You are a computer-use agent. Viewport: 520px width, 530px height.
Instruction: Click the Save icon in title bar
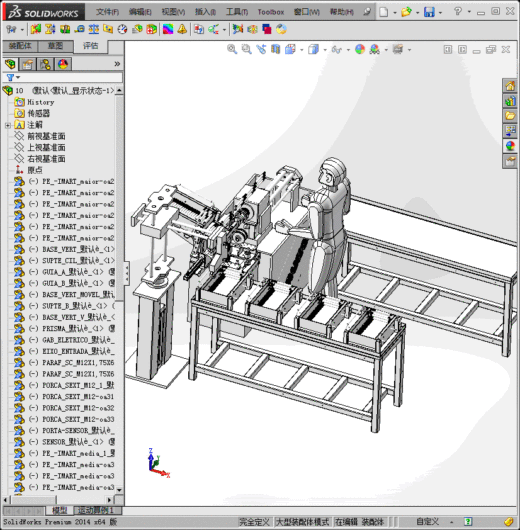(x=429, y=13)
